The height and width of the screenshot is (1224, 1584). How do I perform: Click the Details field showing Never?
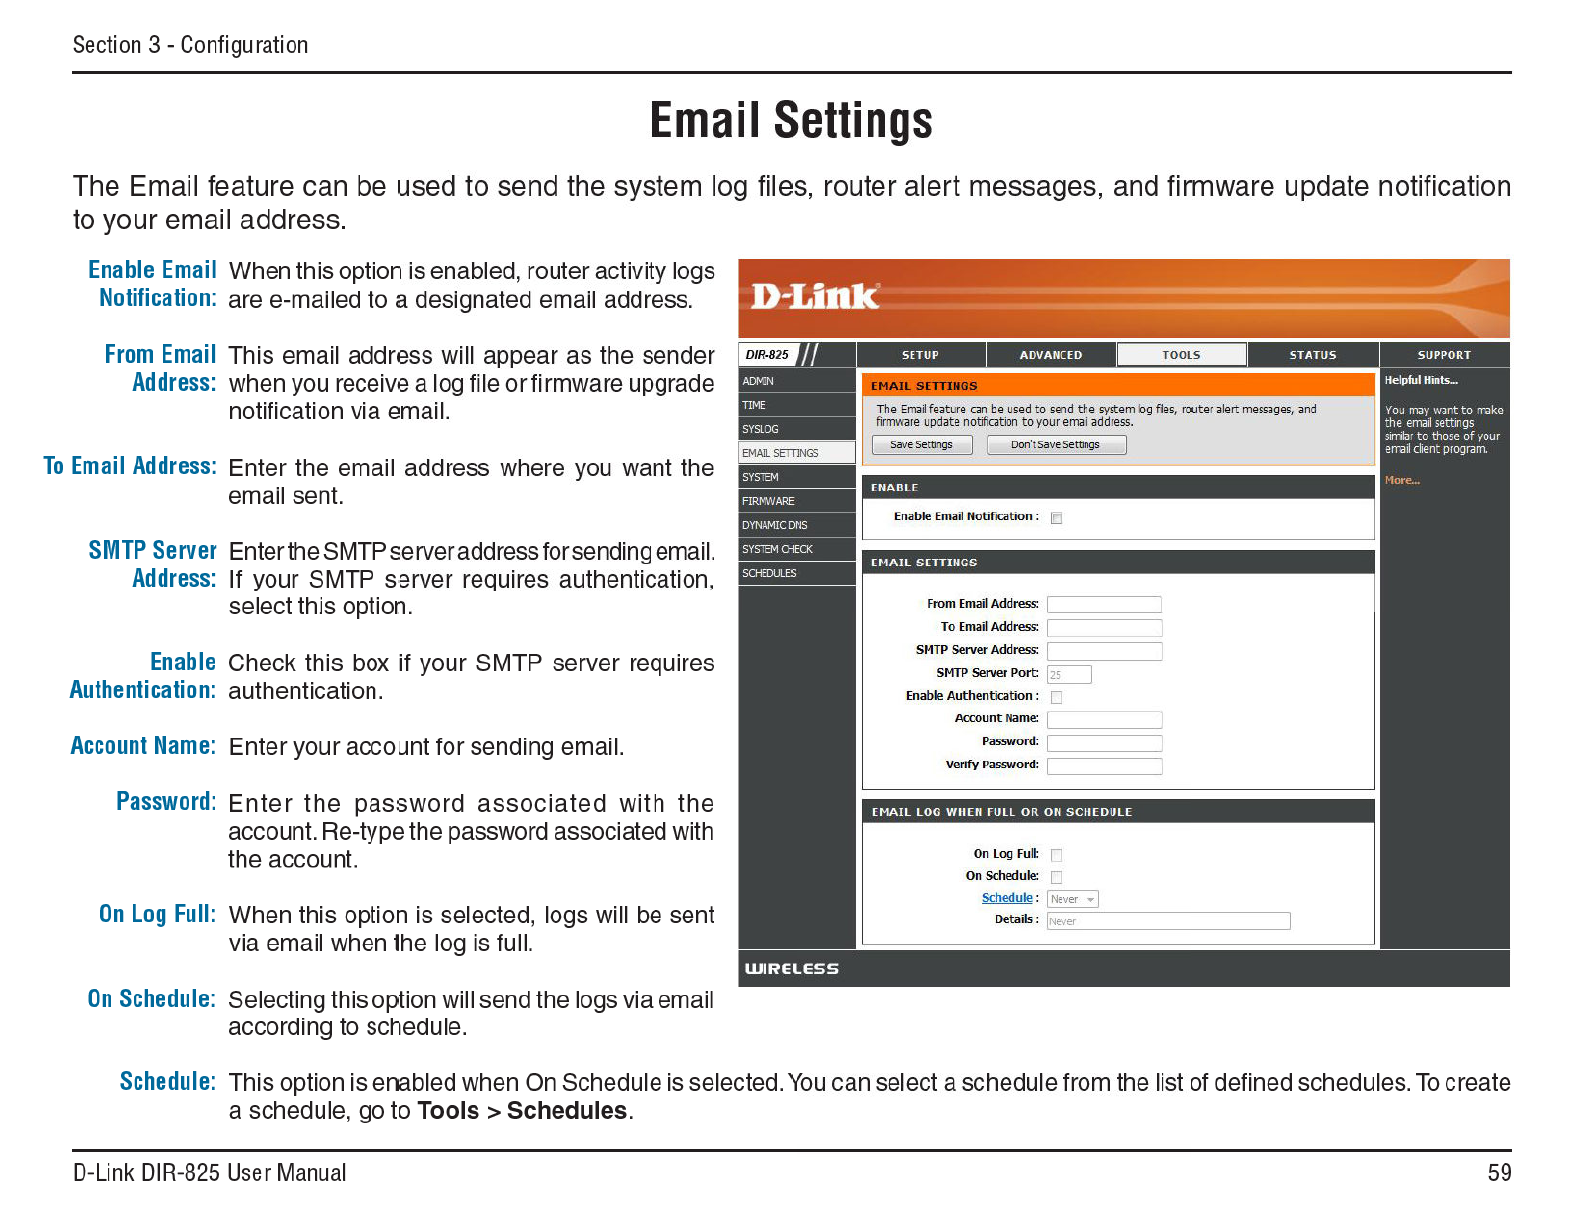(1168, 921)
